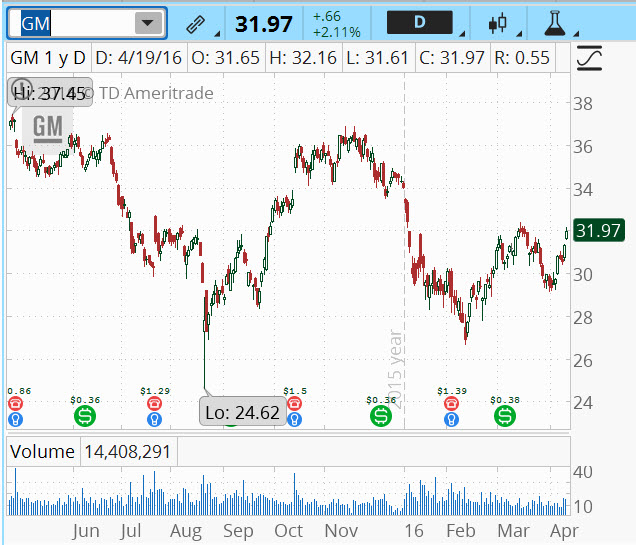The height and width of the screenshot is (545, 636).
Task: Click the blue lightbulb icon under $1.5
Action: (294, 419)
